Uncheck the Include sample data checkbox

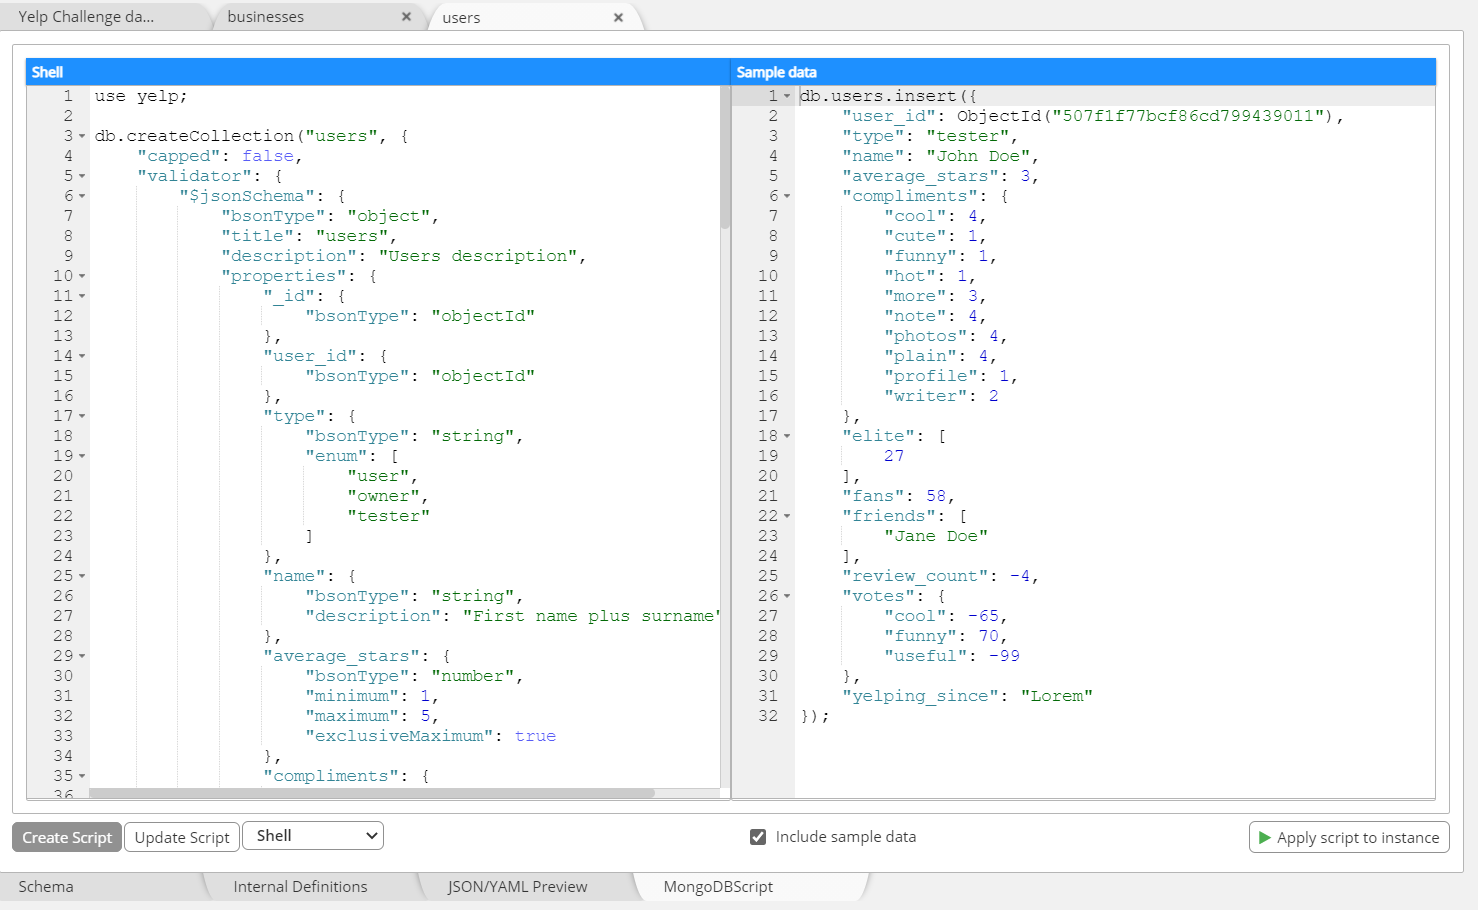758,836
